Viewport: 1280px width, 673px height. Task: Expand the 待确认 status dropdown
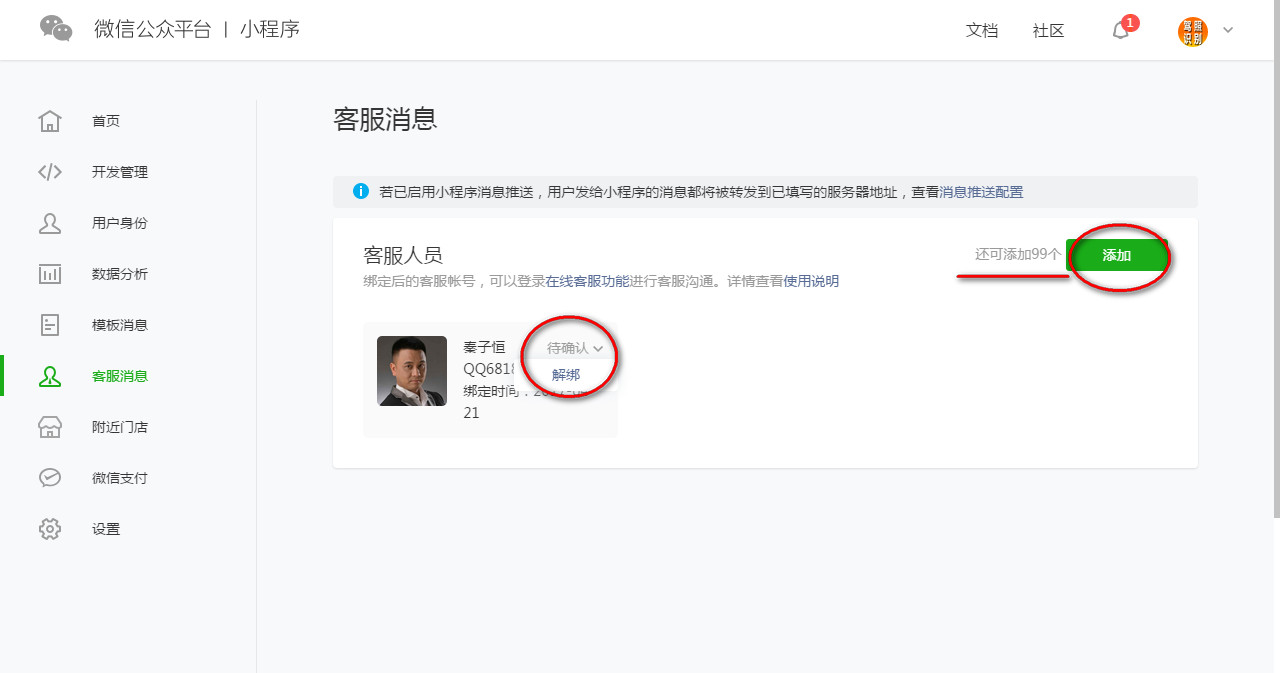coord(575,348)
